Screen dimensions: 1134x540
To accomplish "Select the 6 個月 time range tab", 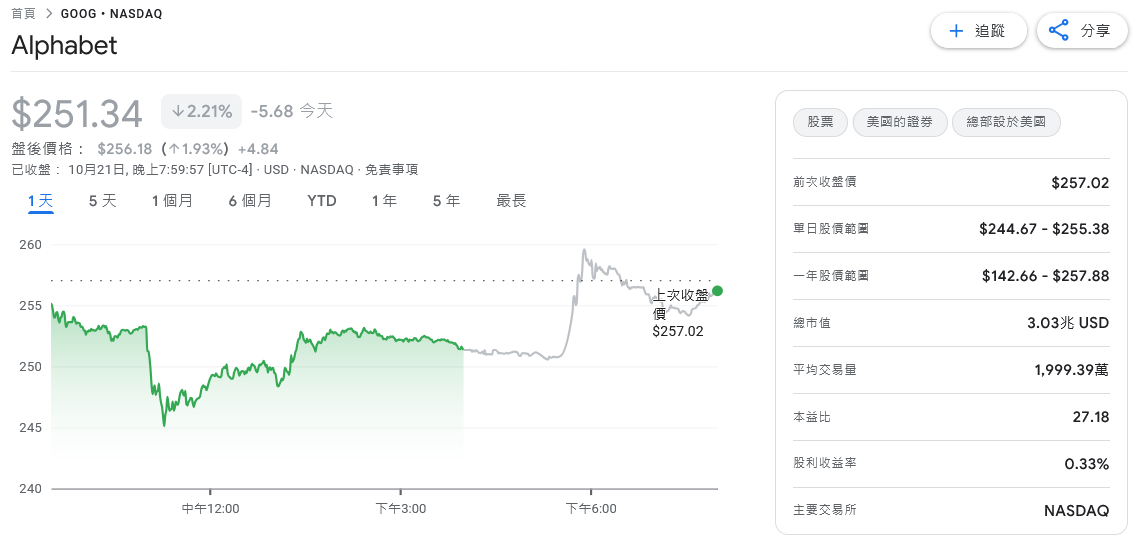I will coord(249,201).
